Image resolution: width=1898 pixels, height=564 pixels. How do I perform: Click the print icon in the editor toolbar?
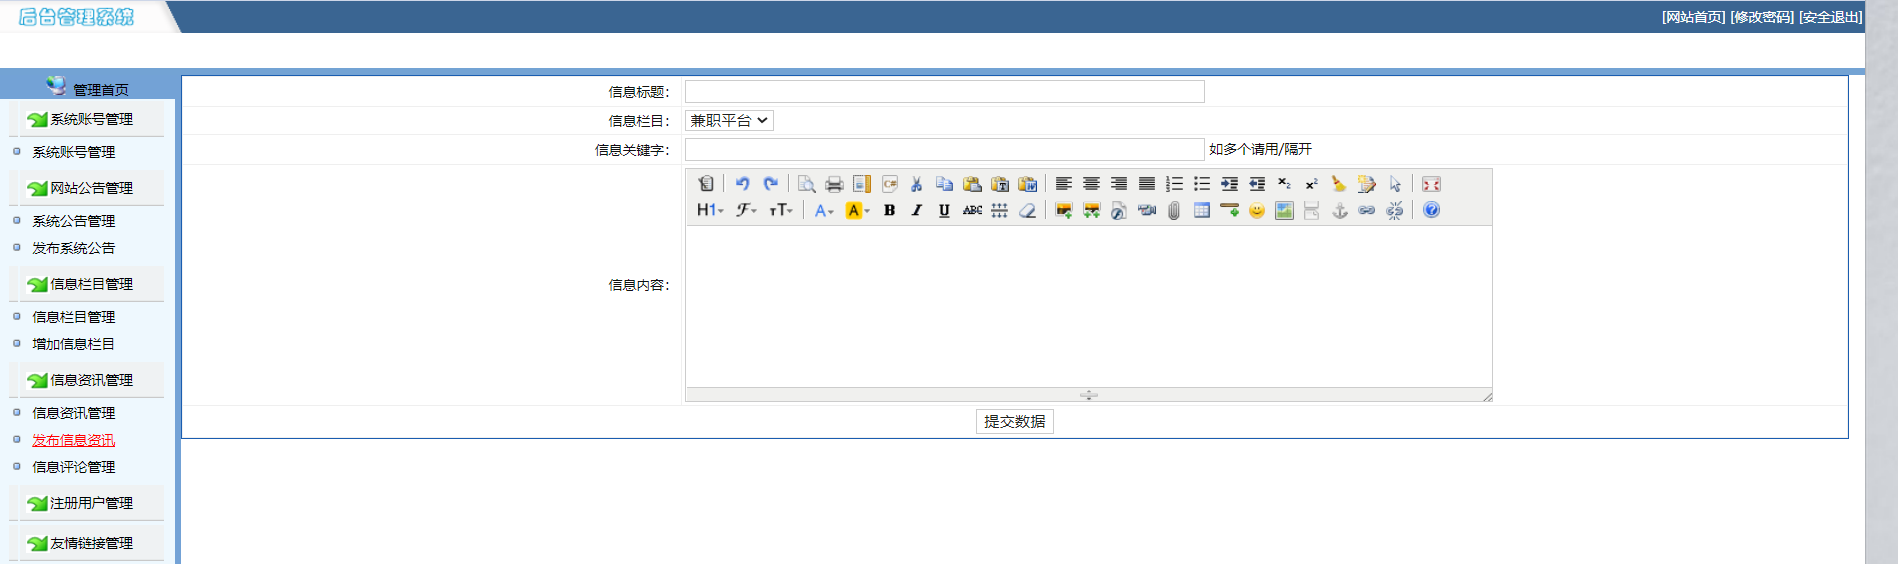point(834,184)
